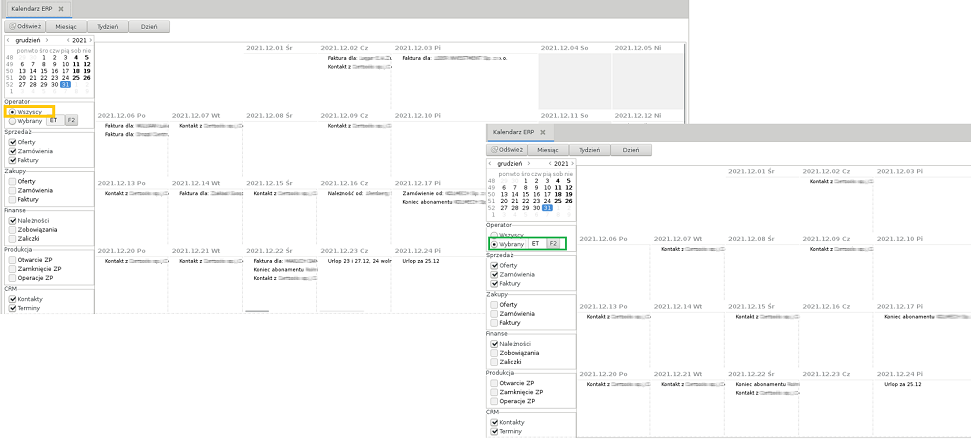
Task: Uncheck Należności in back window
Action: [x=12, y=220]
